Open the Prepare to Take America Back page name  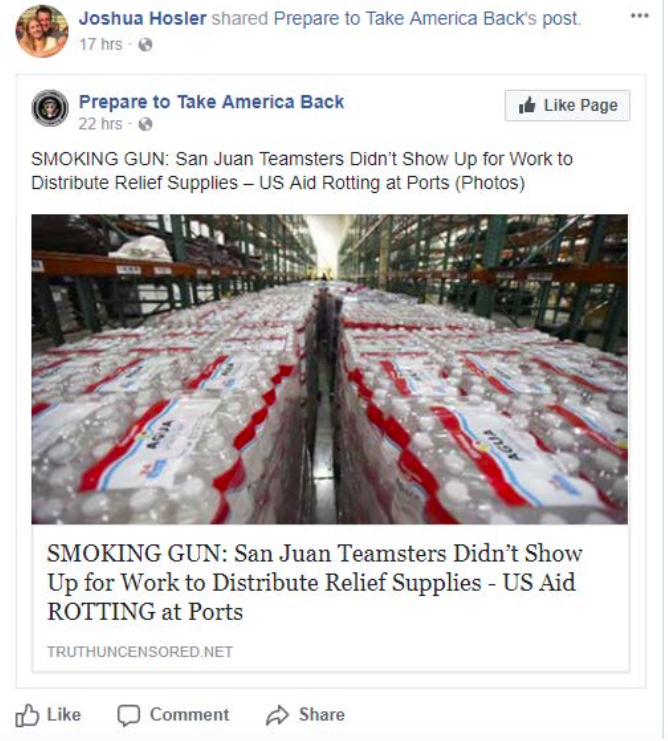coord(211,102)
